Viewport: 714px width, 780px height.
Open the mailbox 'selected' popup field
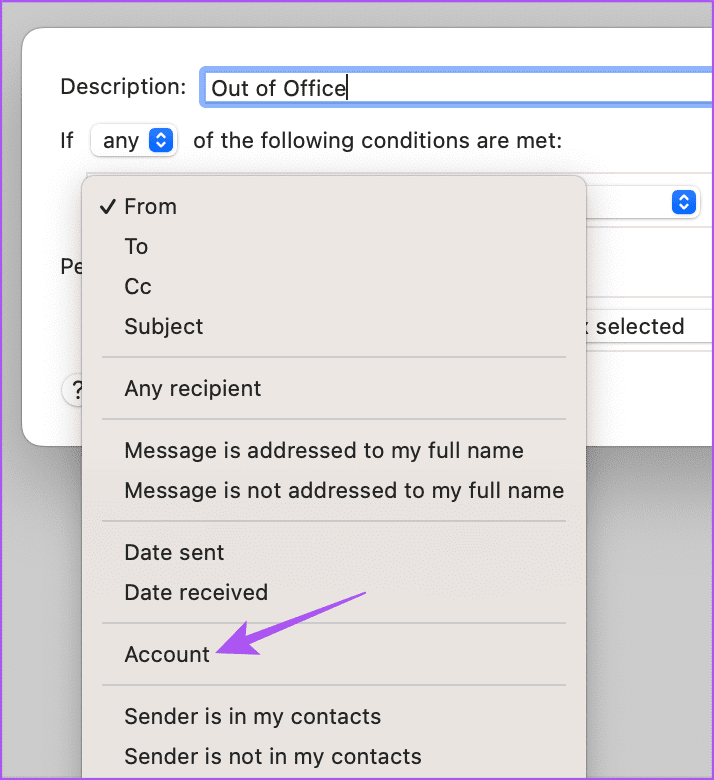pyautogui.click(x=649, y=327)
